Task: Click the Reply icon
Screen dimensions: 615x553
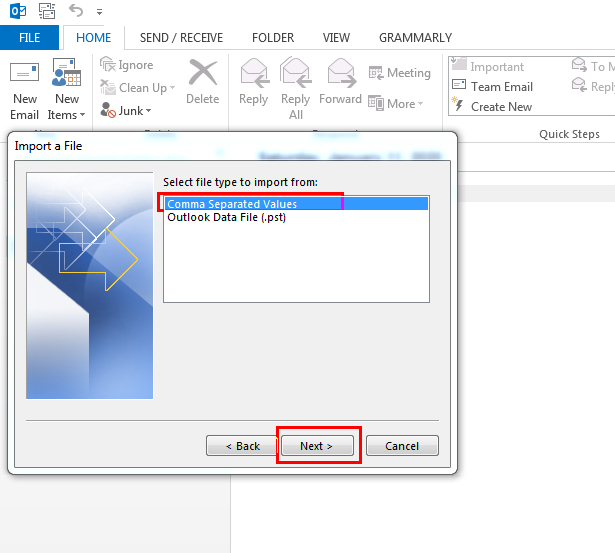Action: point(255,73)
